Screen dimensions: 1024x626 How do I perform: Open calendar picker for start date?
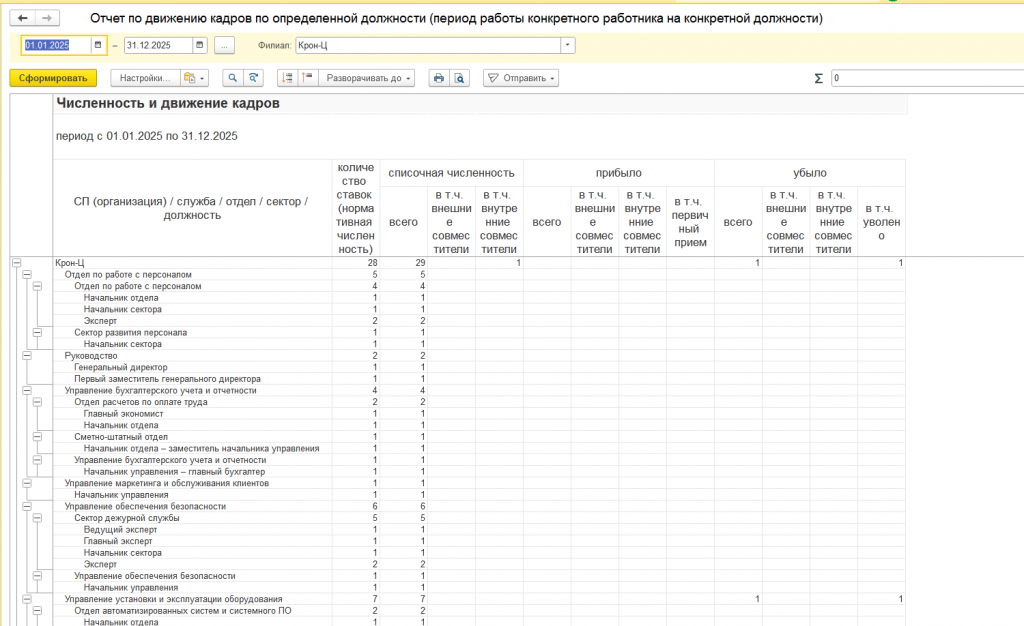pyautogui.click(x=98, y=45)
